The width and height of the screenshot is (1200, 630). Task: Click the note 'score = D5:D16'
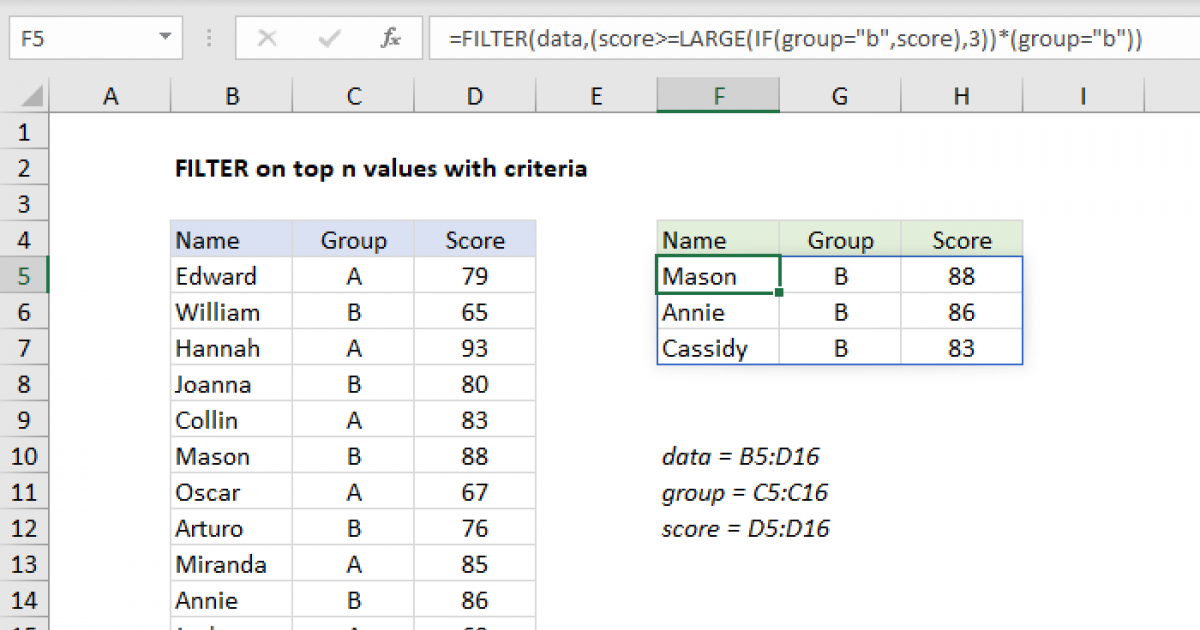[x=745, y=529]
